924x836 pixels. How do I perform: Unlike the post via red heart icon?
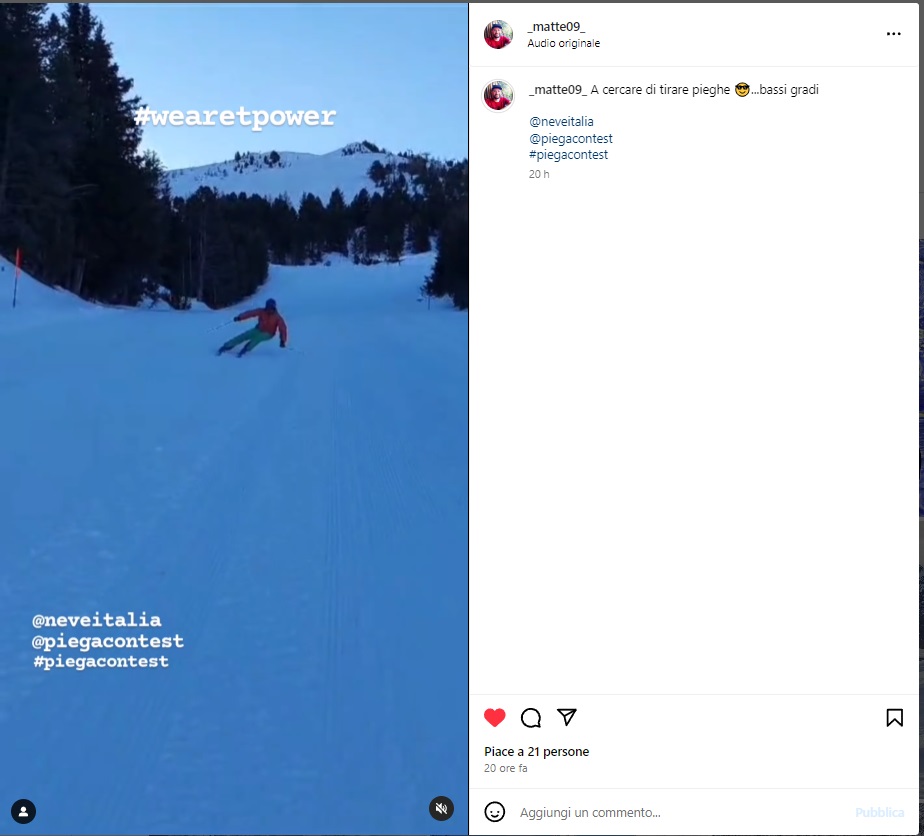[x=494, y=717]
